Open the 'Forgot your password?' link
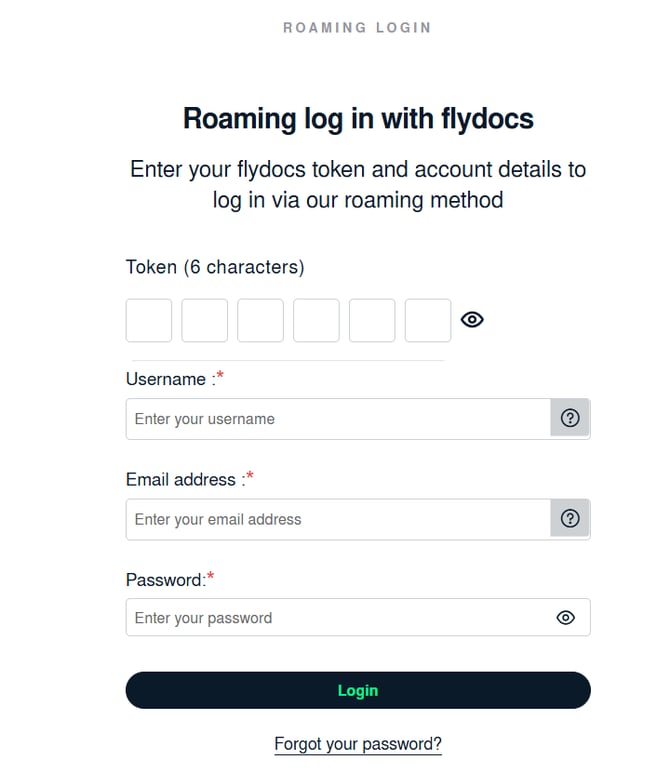 358,743
